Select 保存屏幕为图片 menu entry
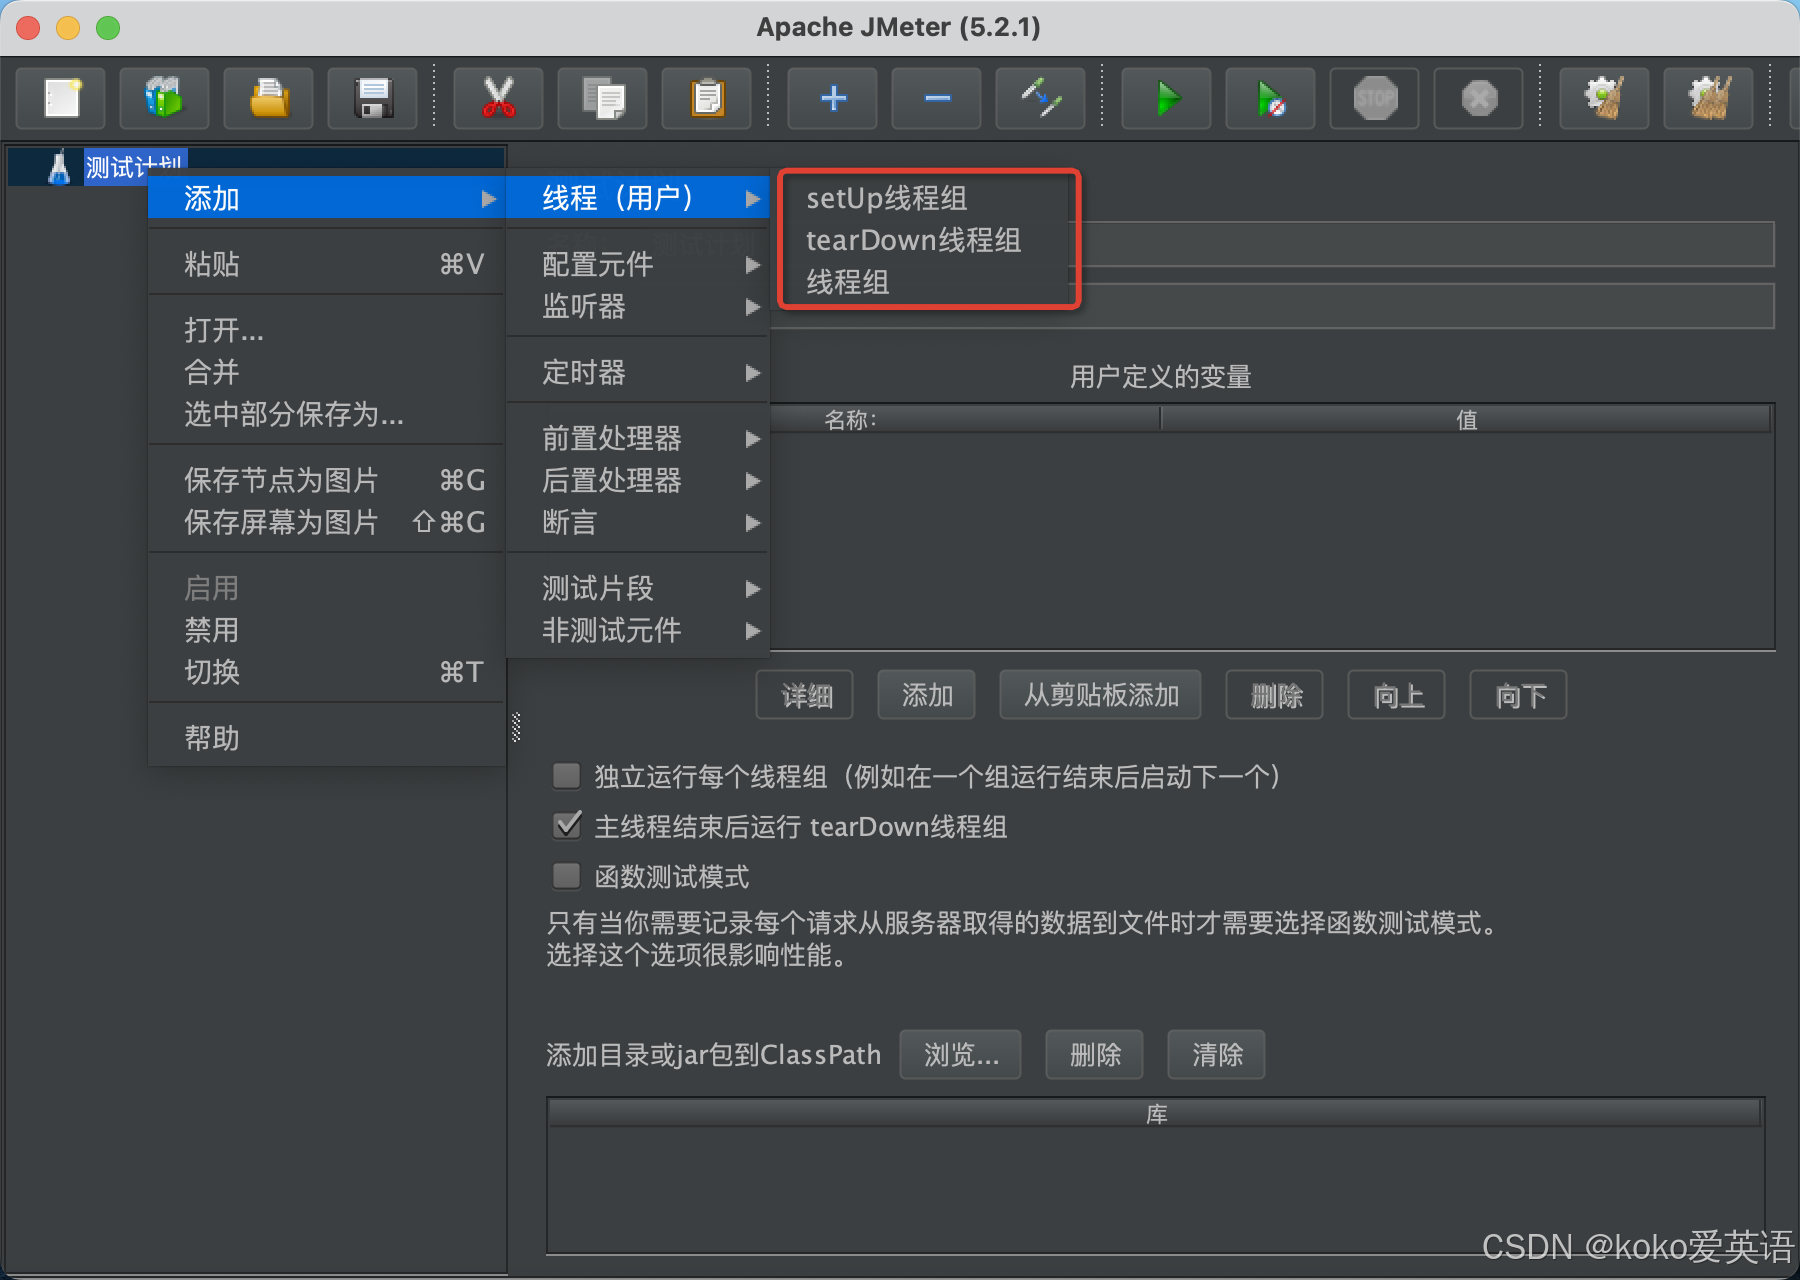The width and height of the screenshot is (1800, 1280). click(326, 522)
